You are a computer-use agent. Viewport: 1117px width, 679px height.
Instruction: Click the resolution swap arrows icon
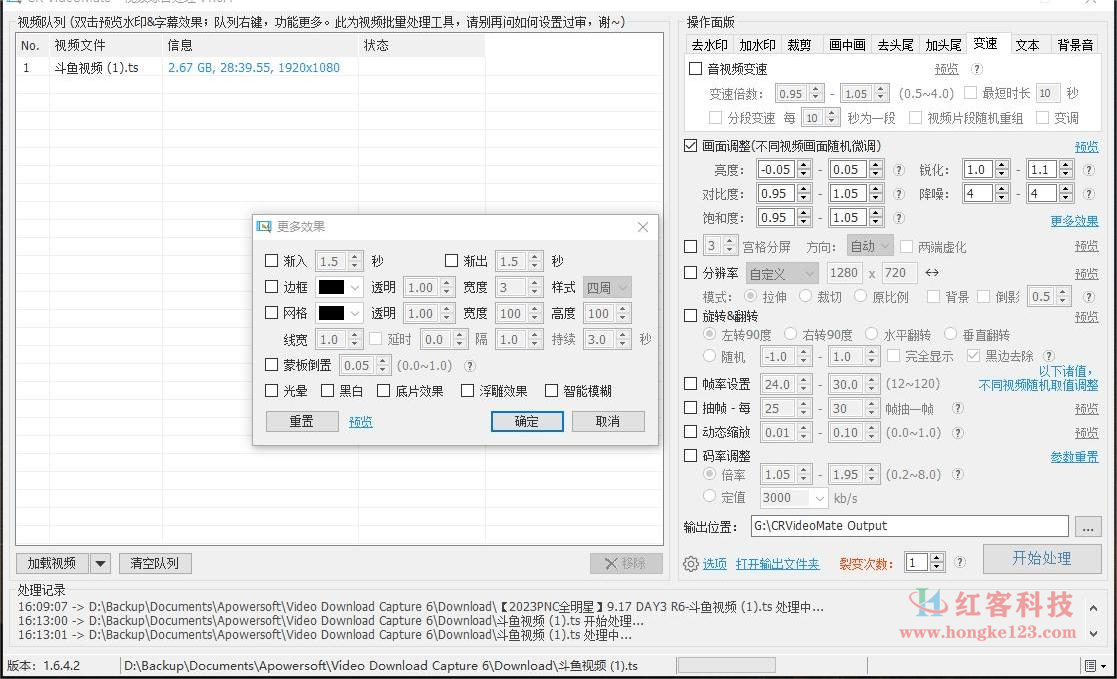[932, 272]
